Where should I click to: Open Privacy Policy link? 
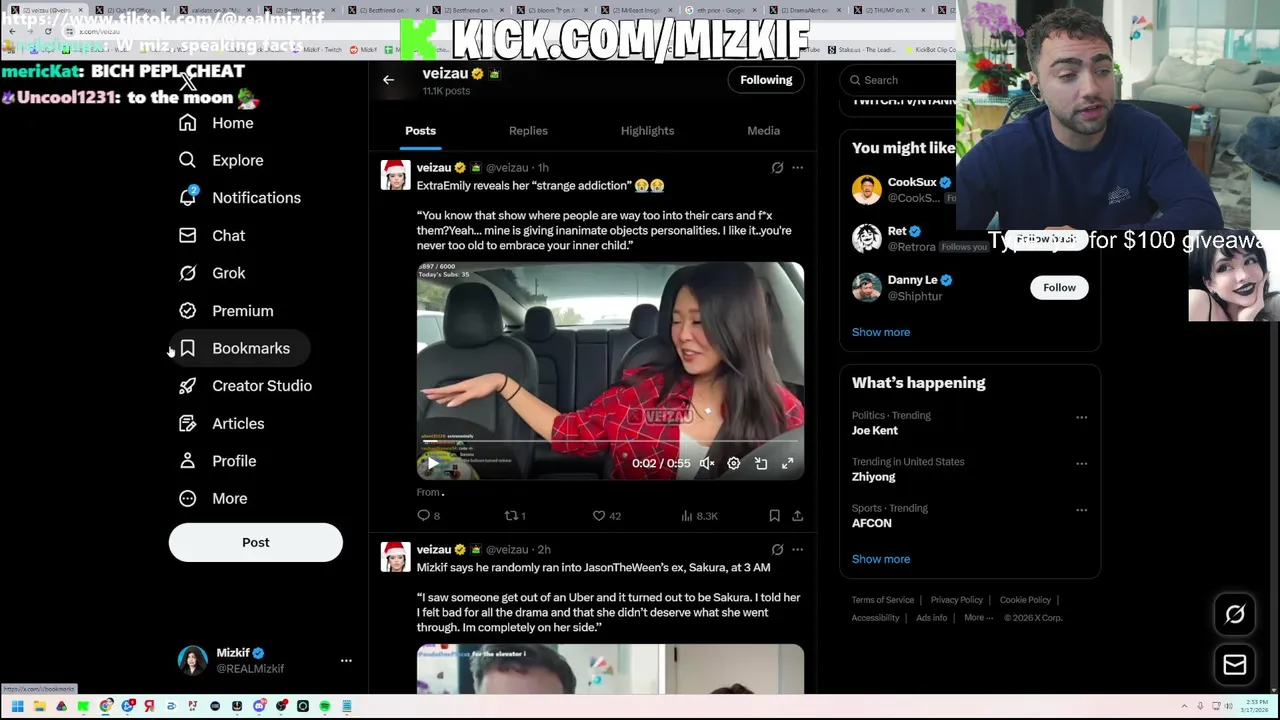tap(956, 600)
